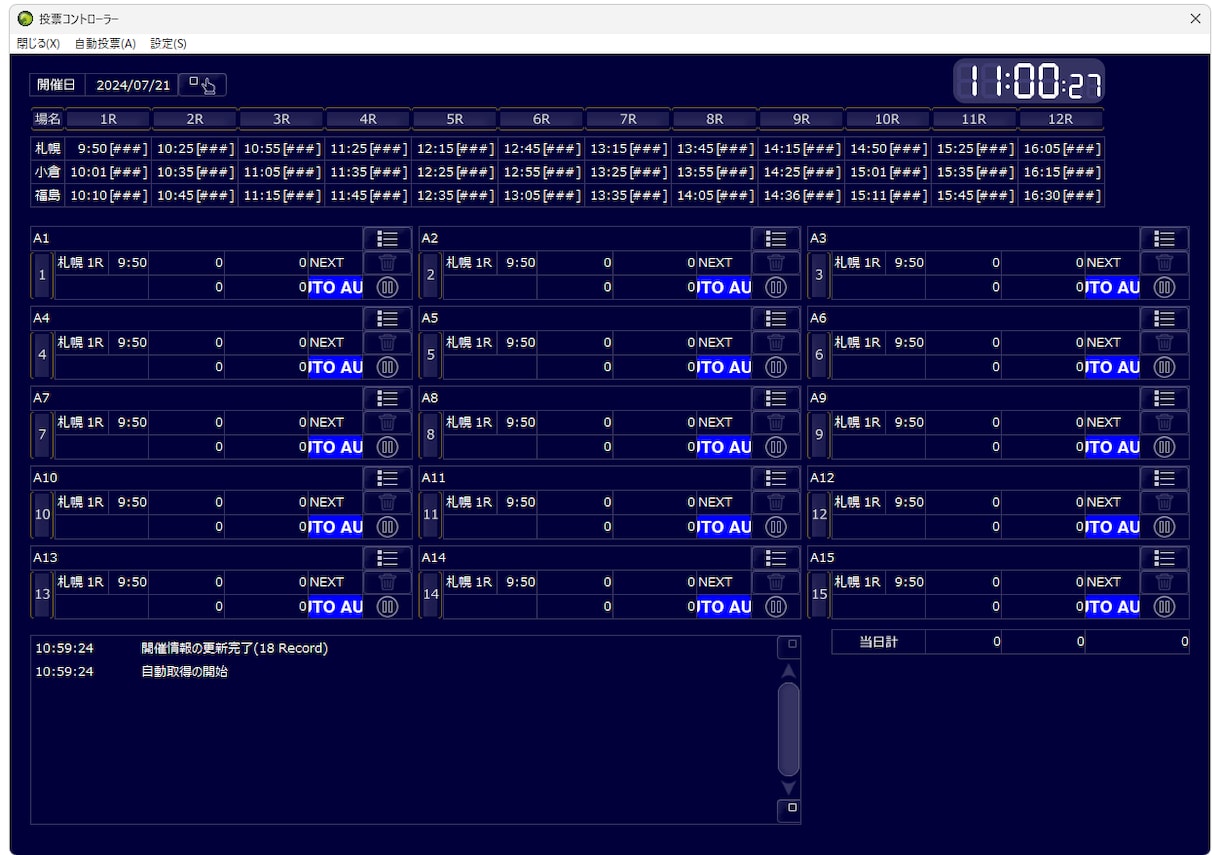Image resolution: width=1220 pixels, height=855 pixels.
Task: Select the 12R column header
Action: point(1061,119)
